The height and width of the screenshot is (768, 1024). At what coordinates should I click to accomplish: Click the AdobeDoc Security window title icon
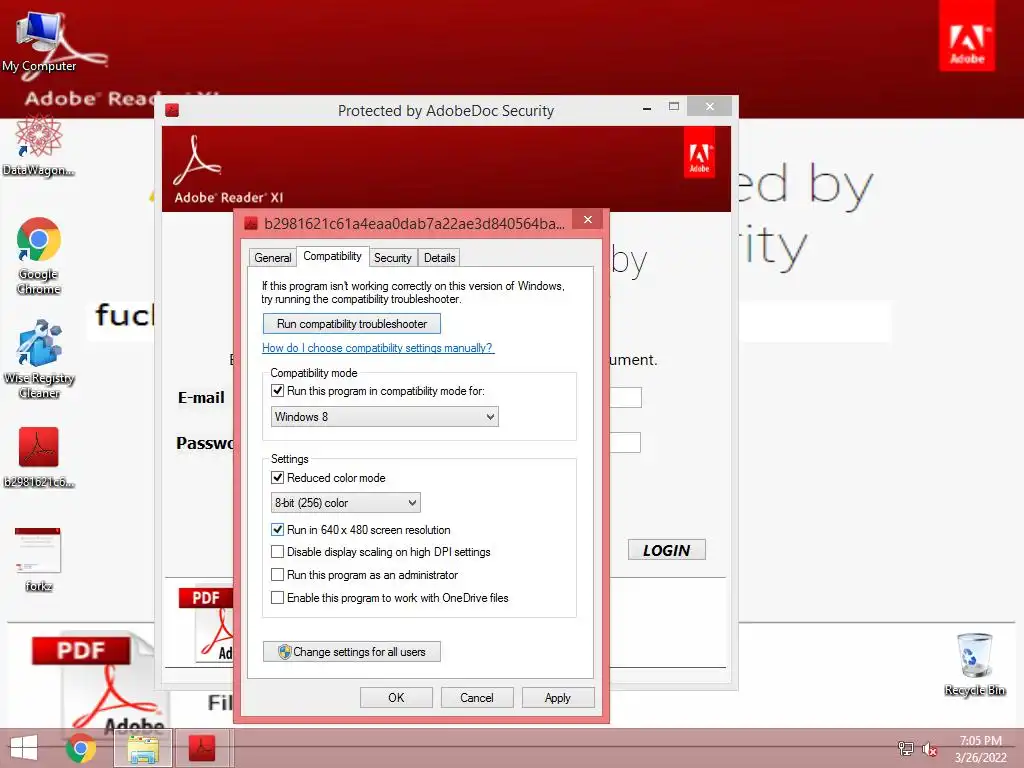(x=172, y=110)
